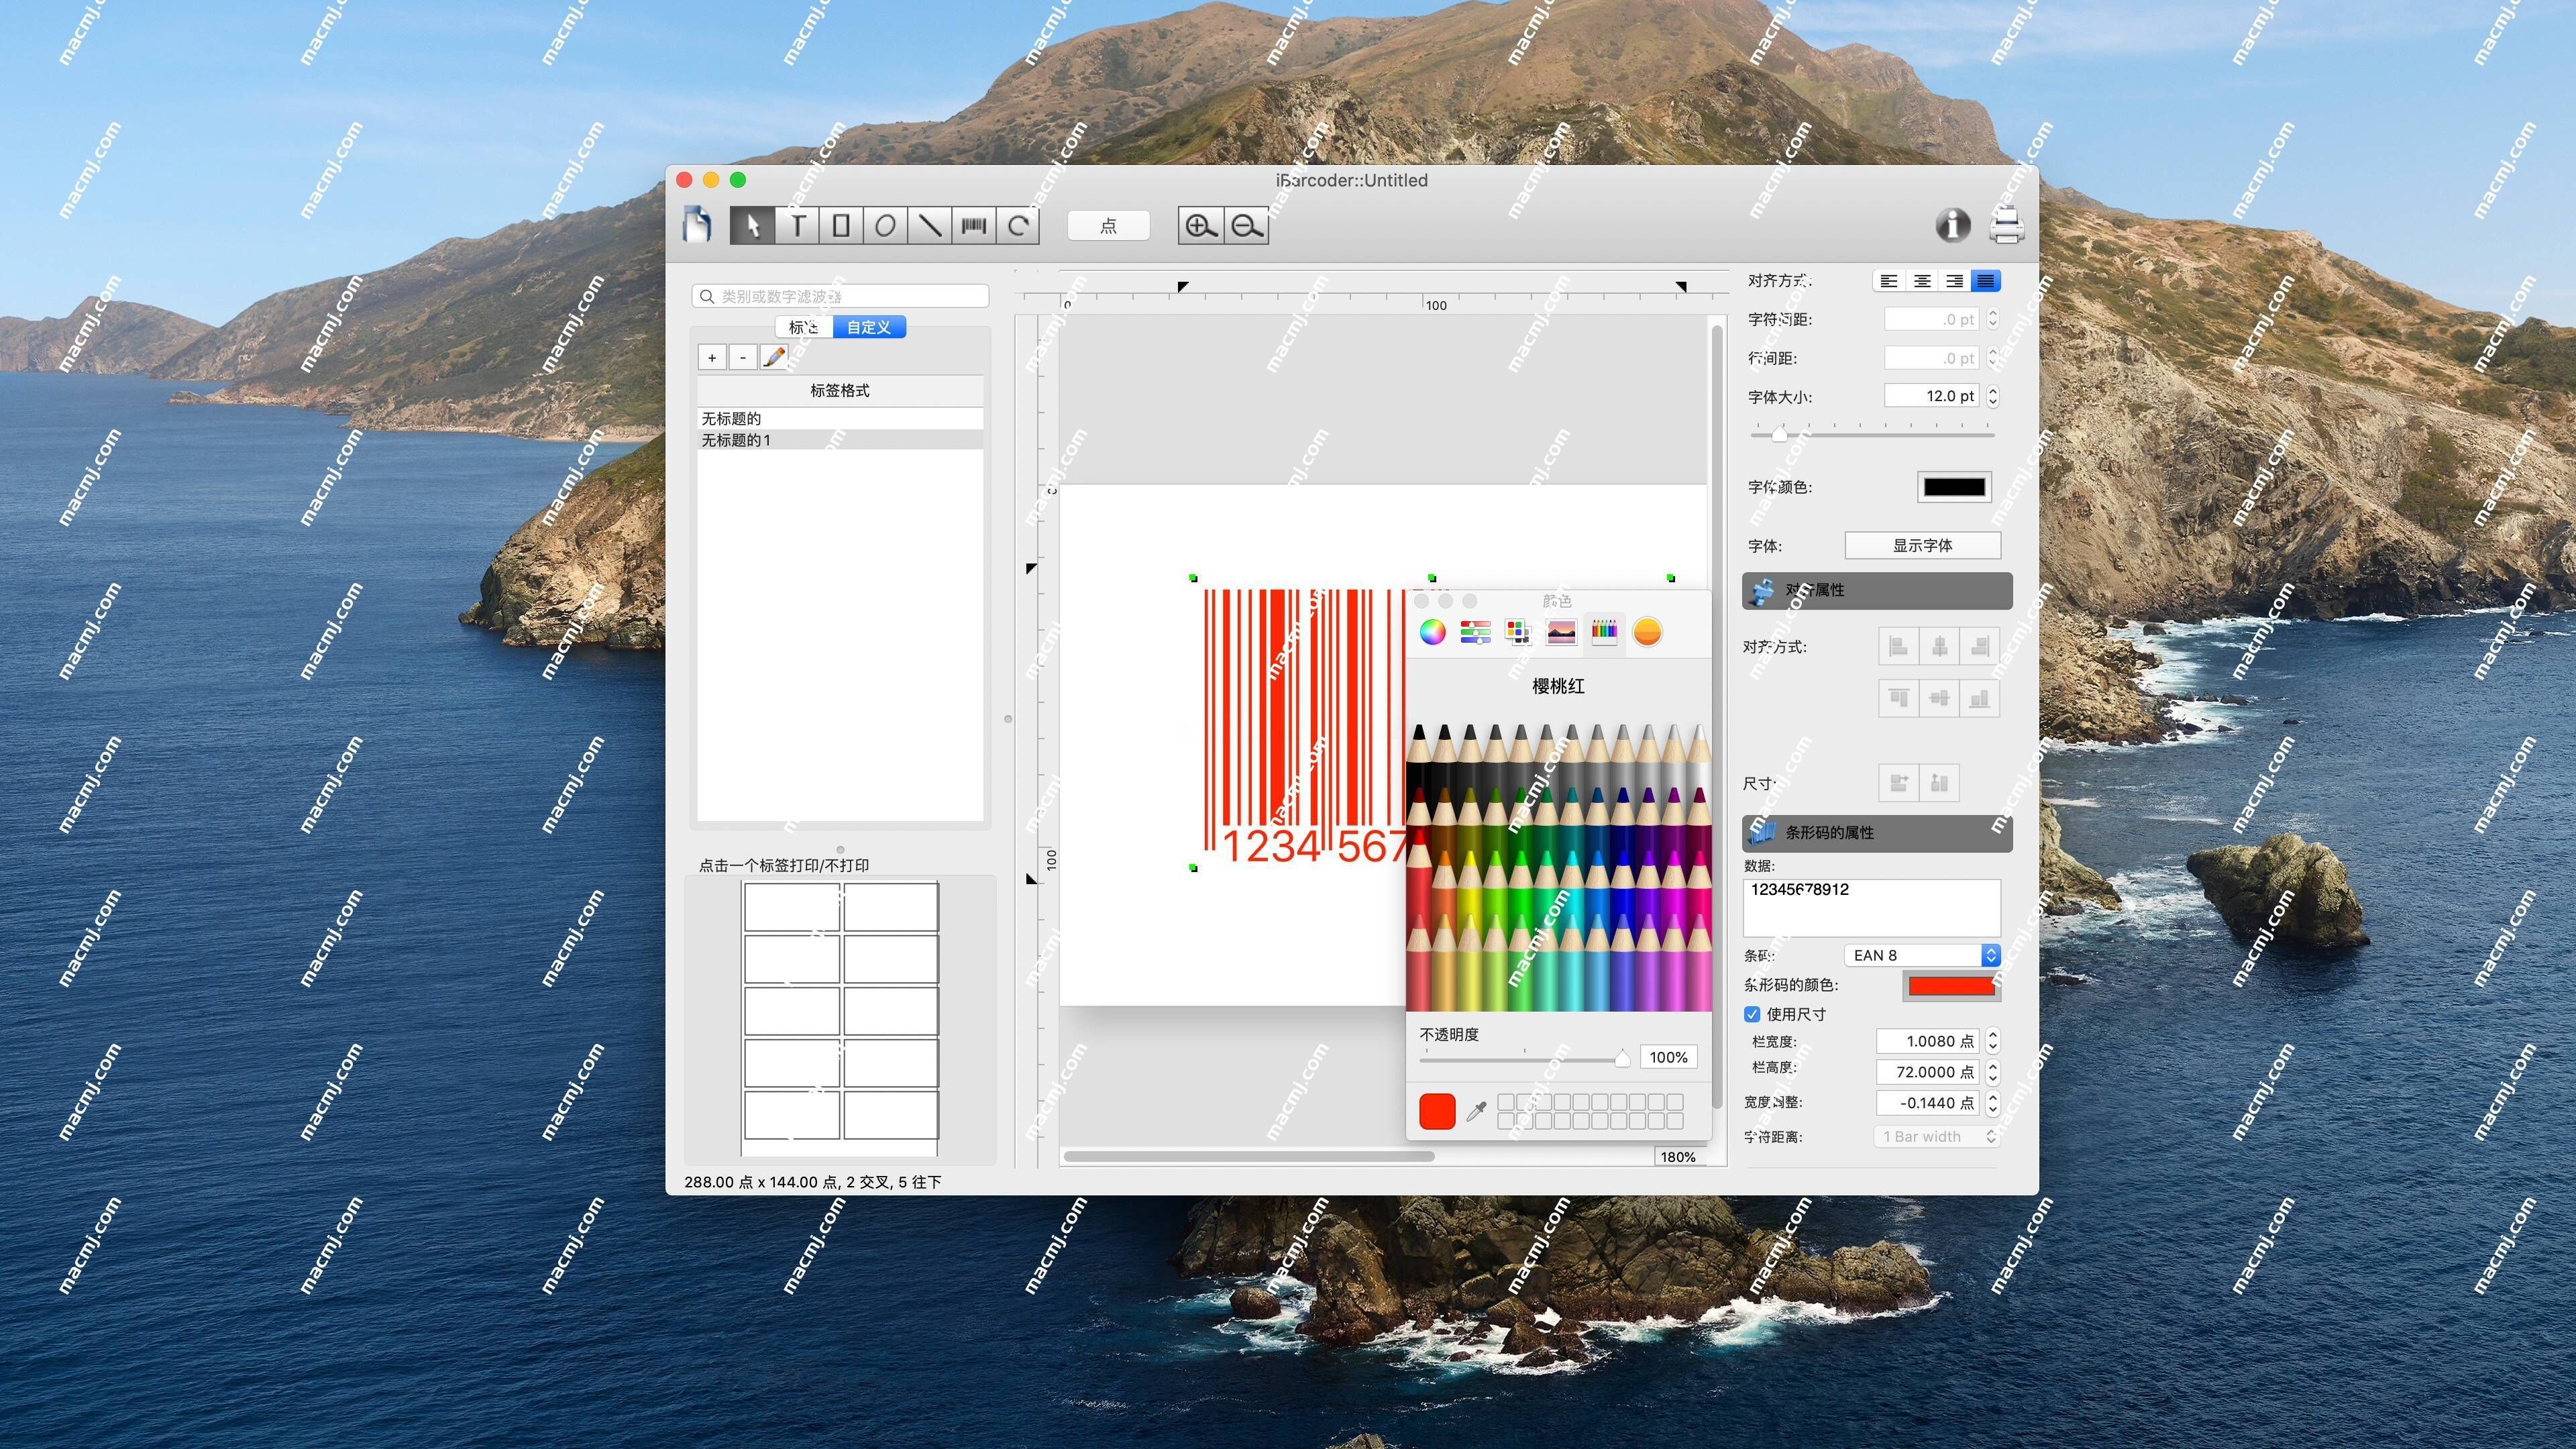This screenshot has height=1449, width=2576.
Task: Align objects to left edges
Action: (1898, 647)
